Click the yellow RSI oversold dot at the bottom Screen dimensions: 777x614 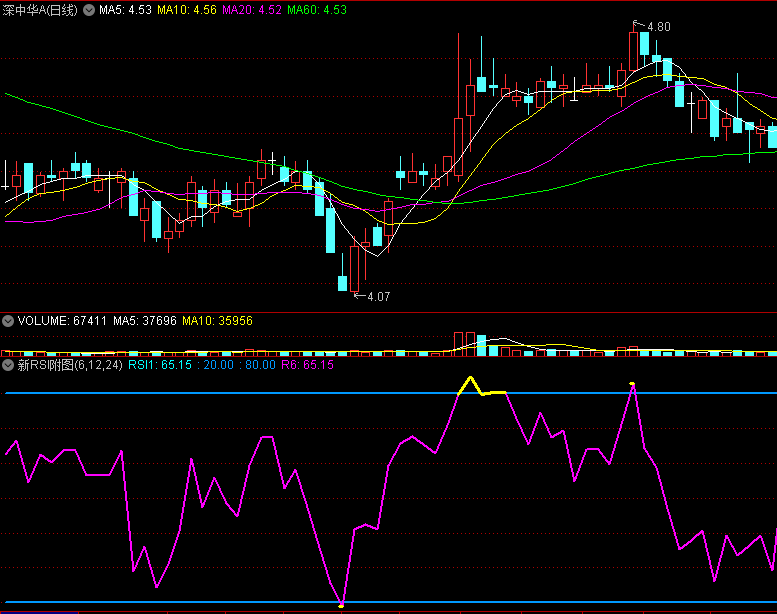(x=341, y=606)
